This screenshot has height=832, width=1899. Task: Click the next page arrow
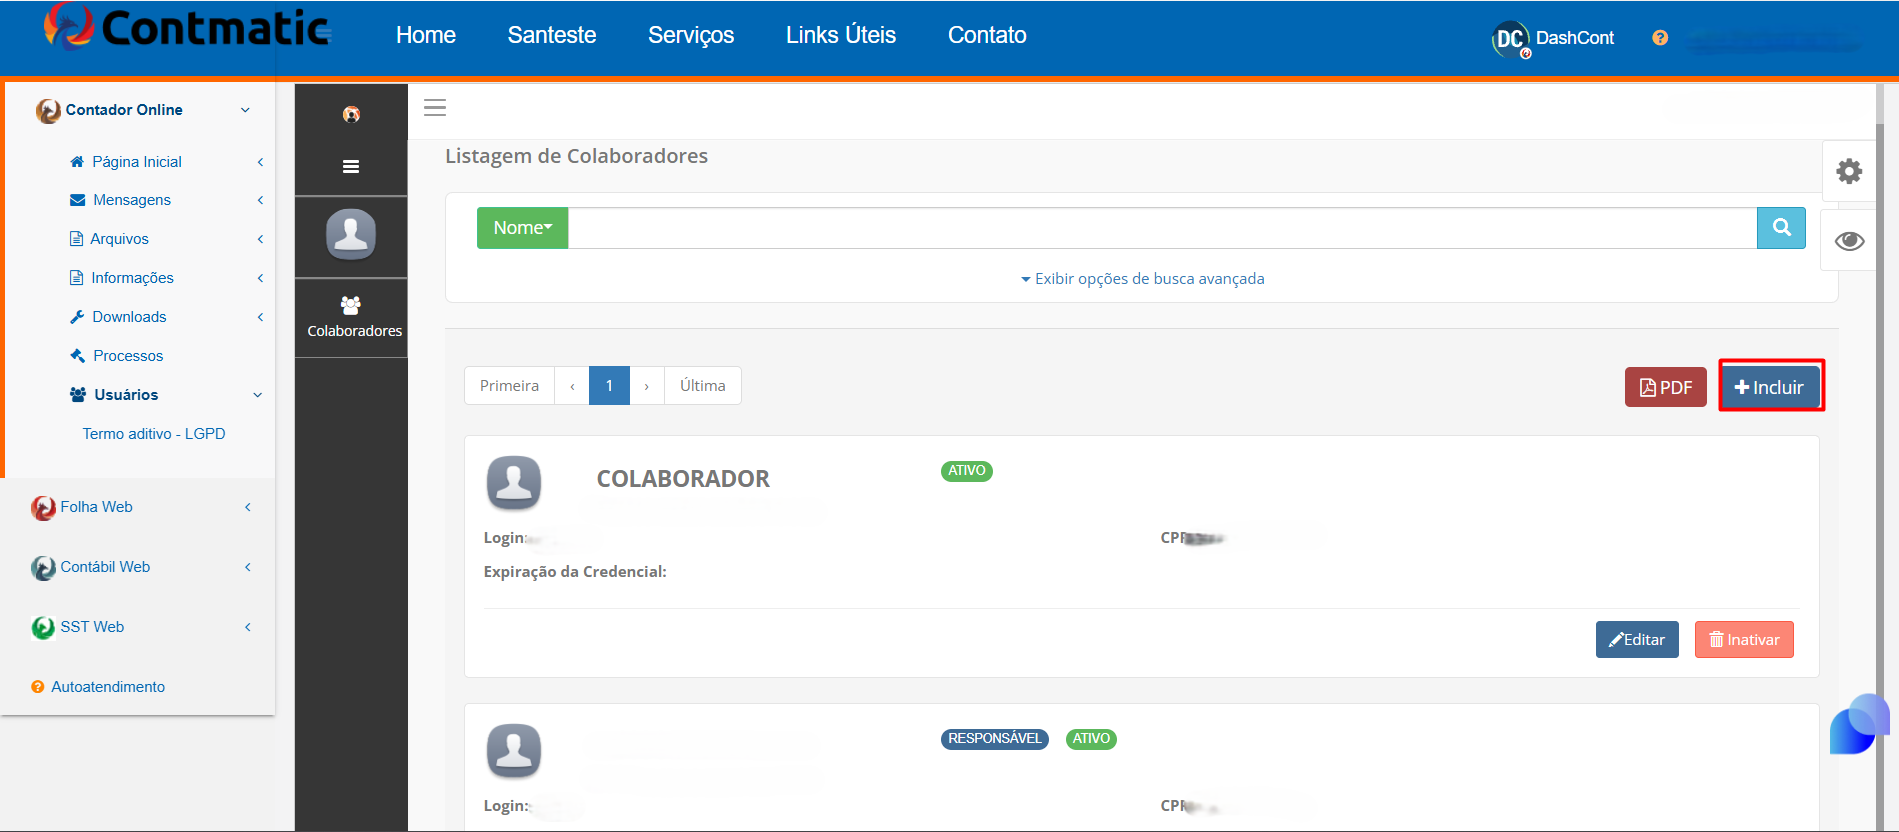(x=647, y=386)
